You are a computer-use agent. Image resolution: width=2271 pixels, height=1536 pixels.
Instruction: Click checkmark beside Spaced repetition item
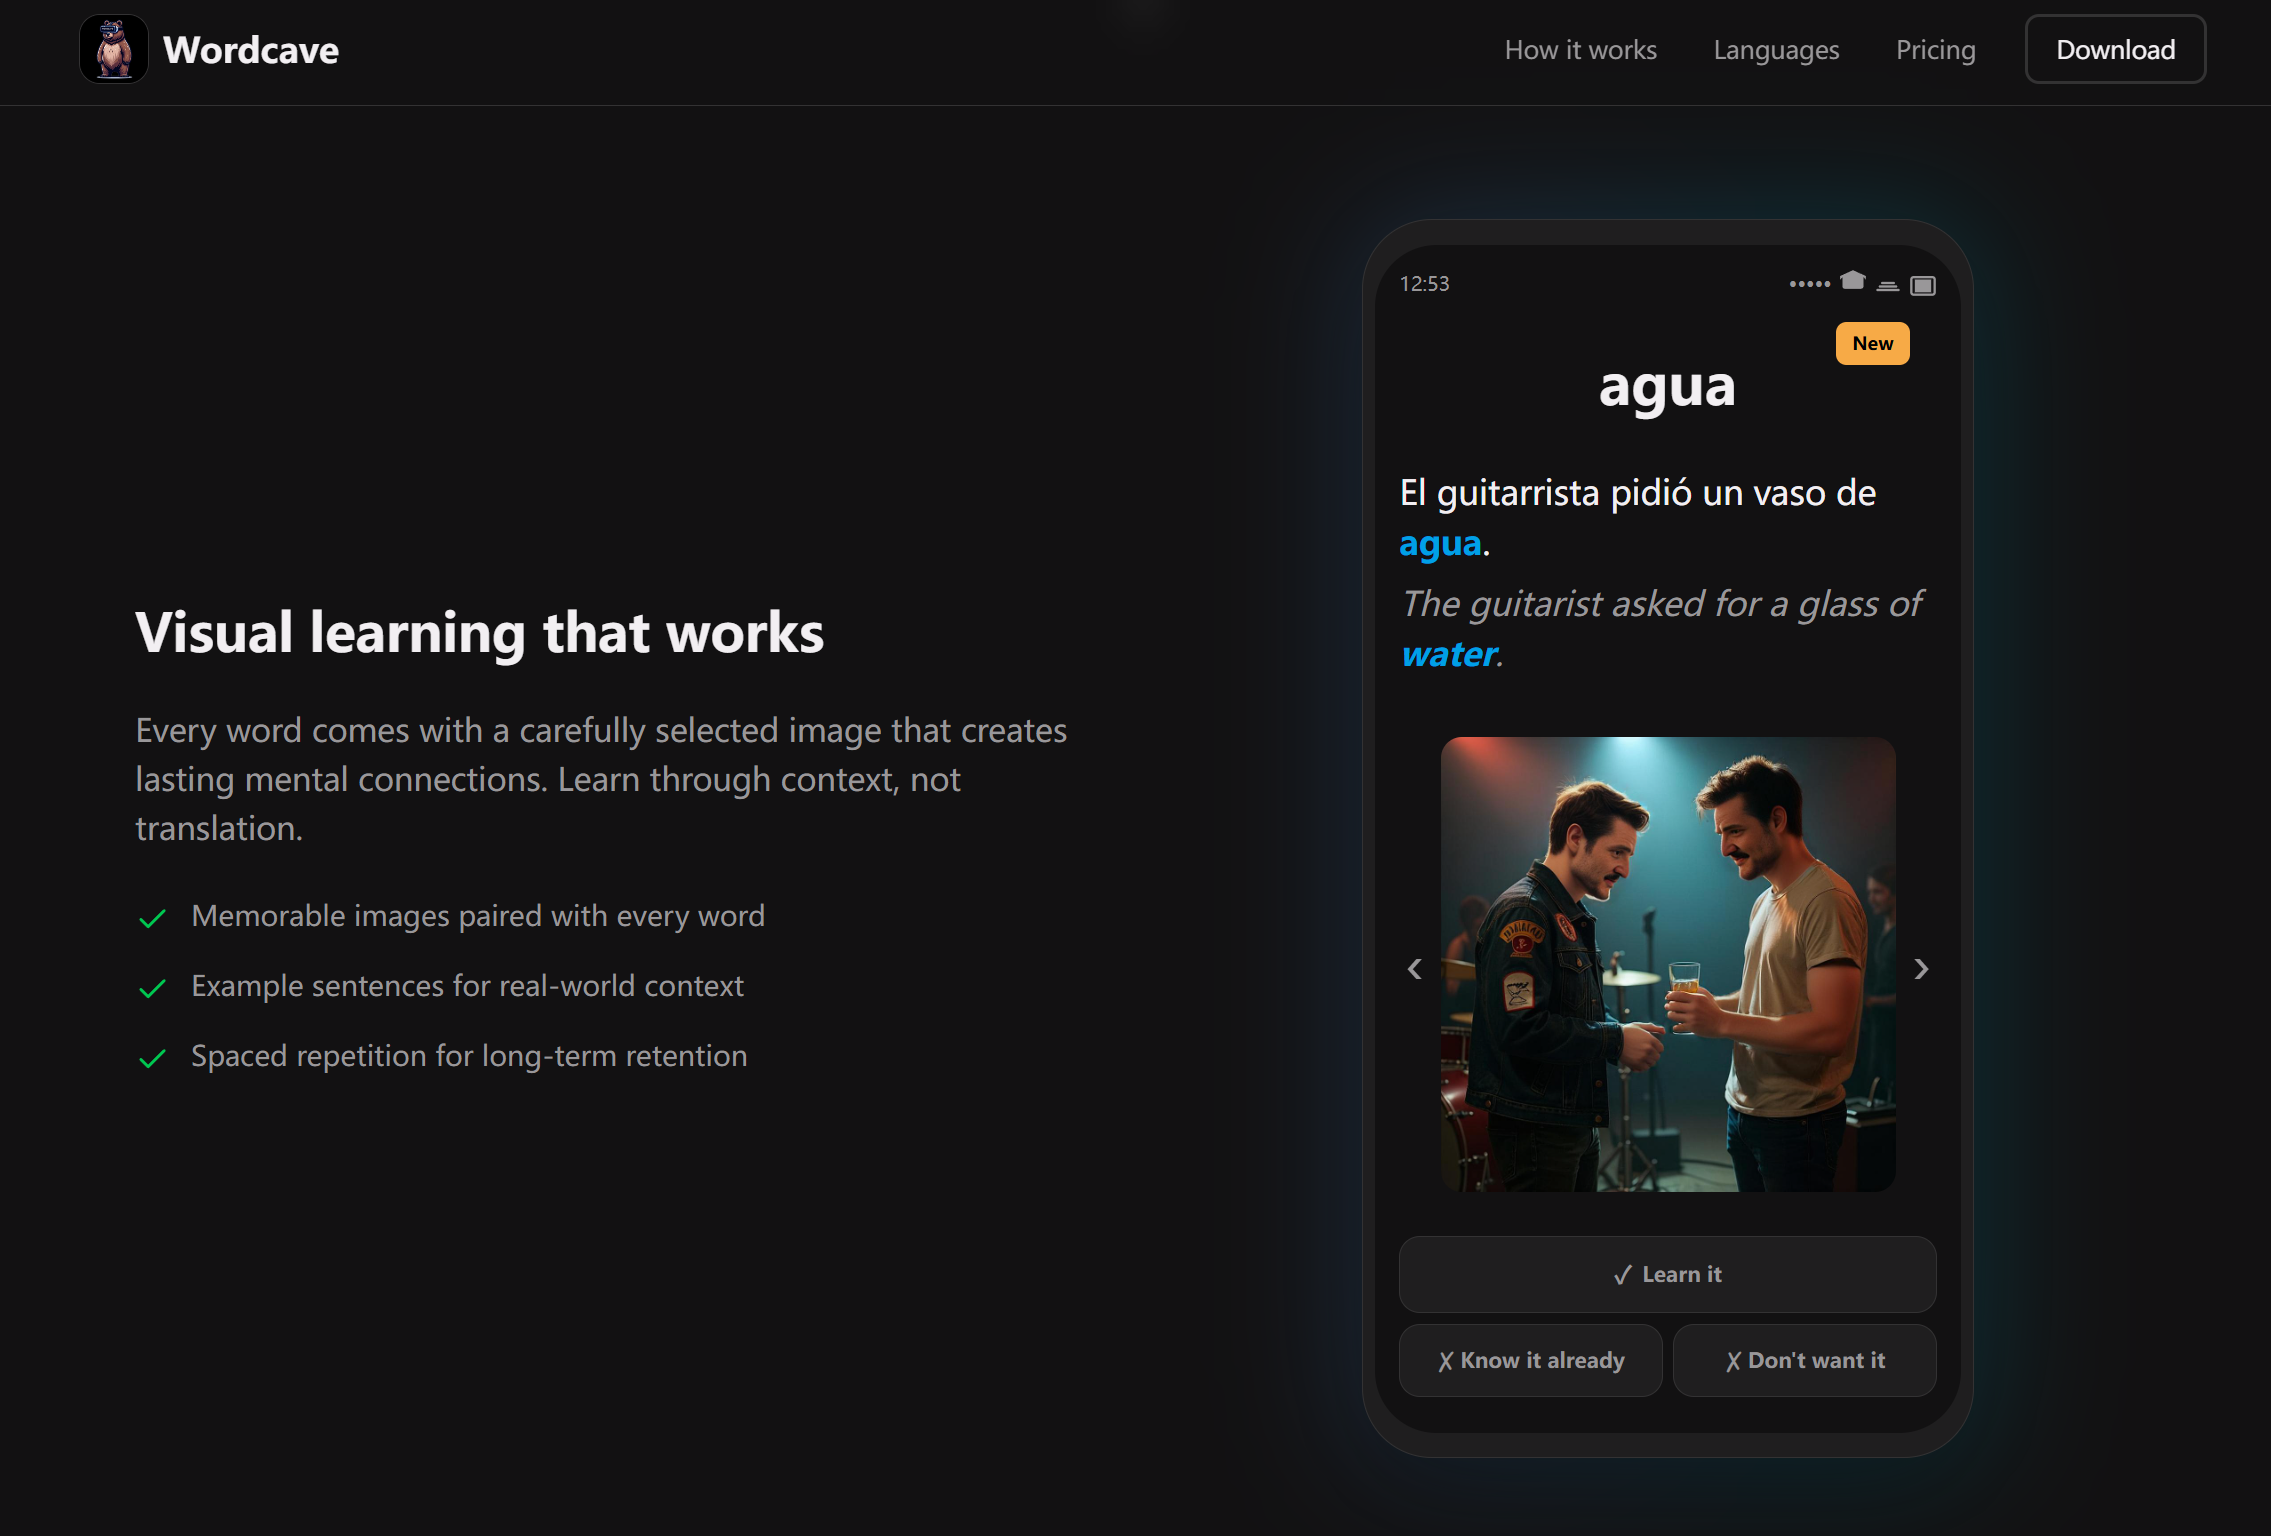152,1058
